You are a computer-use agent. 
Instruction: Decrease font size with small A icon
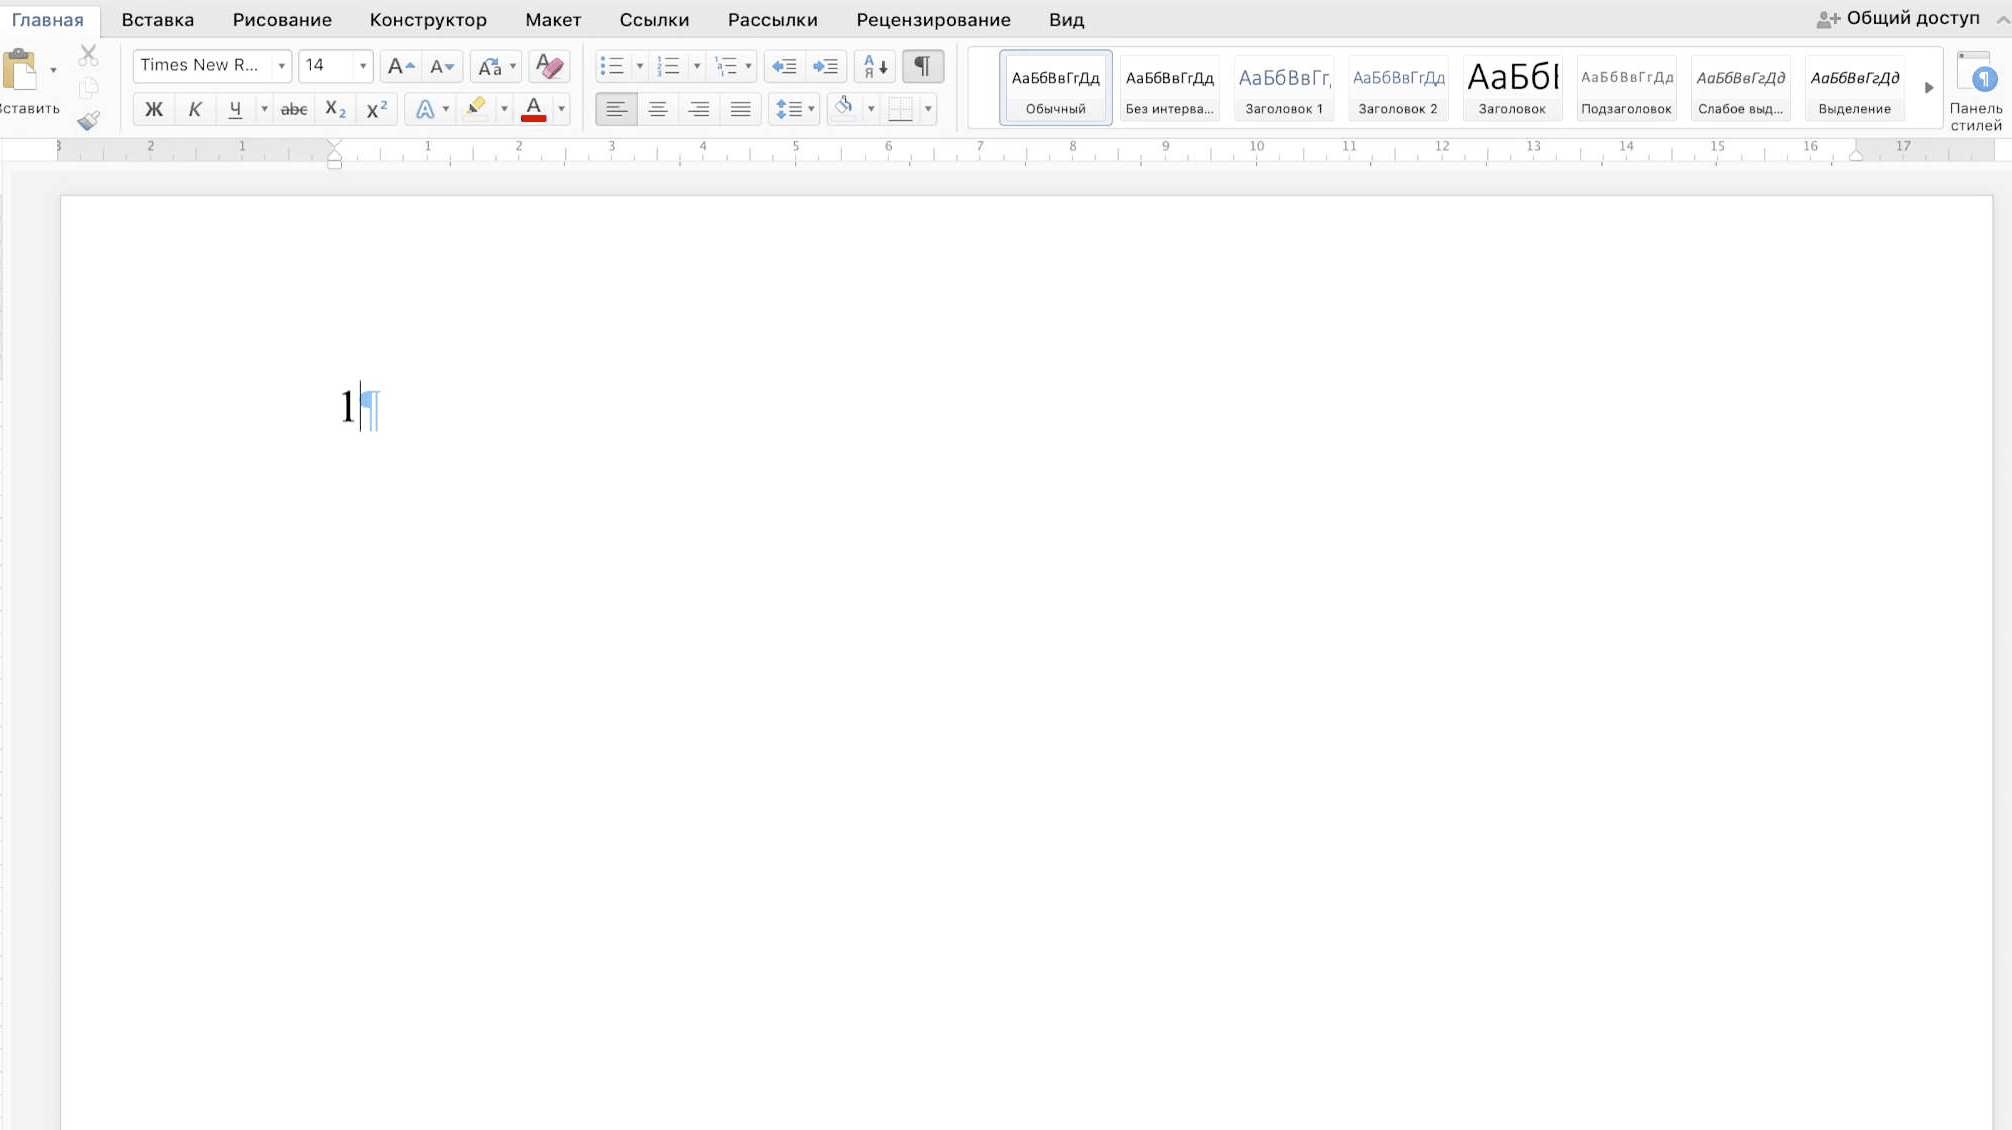pos(441,66)
